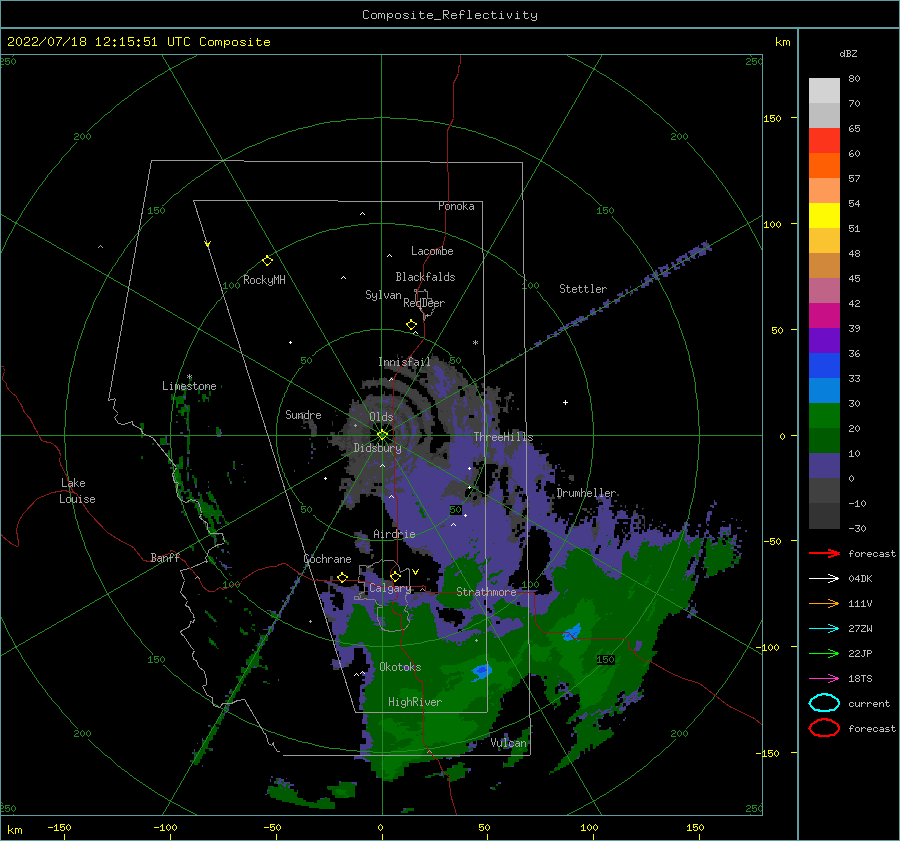The image size is (900, 841).
Task: Click the Banff label
Action: [165, 558]
